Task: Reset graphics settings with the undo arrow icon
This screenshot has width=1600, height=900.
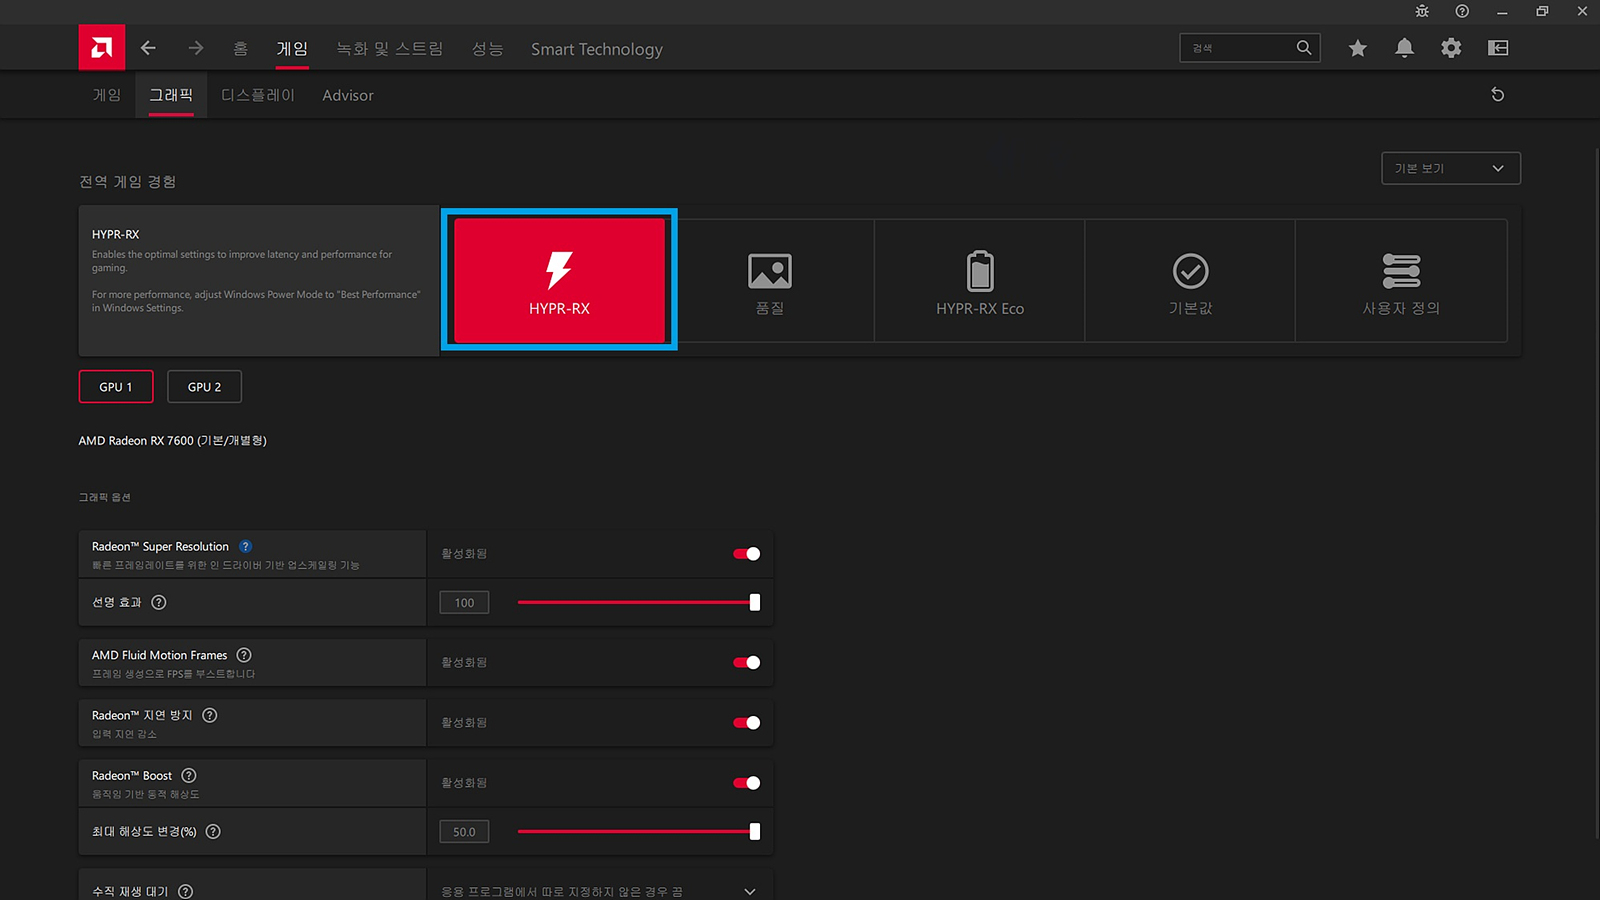Action: tap(1497, 95)
